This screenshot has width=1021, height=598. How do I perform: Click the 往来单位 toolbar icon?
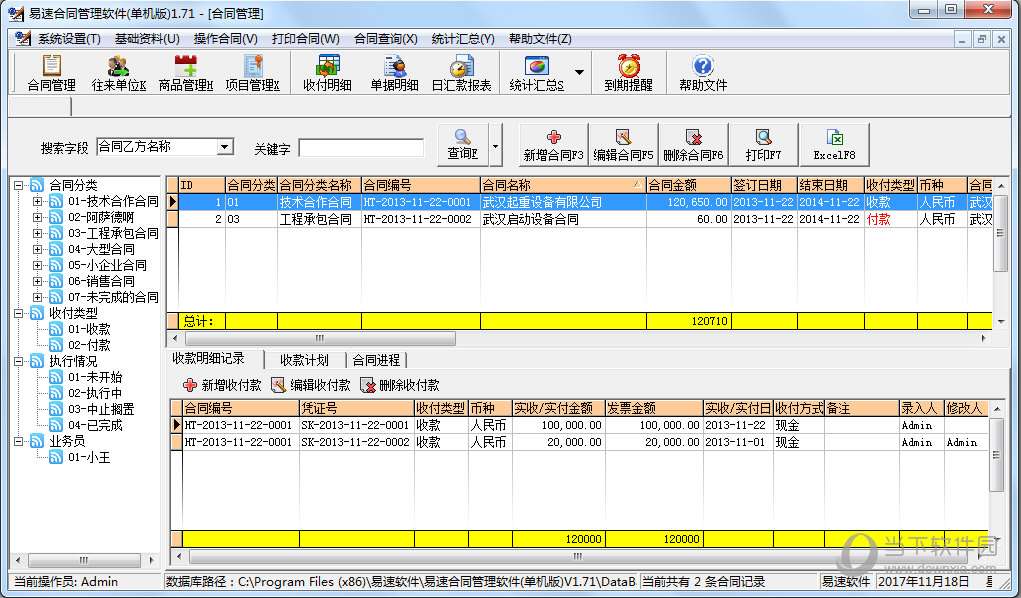(x=118, y=73)
